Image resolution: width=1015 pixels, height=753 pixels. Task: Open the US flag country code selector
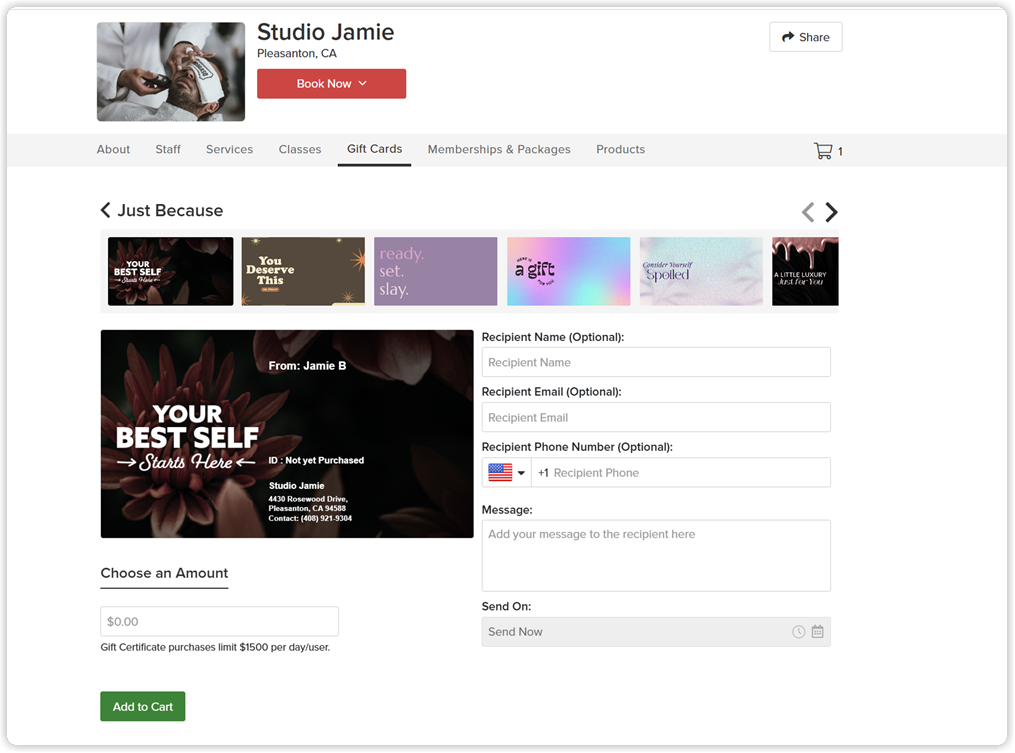point(506,473)
